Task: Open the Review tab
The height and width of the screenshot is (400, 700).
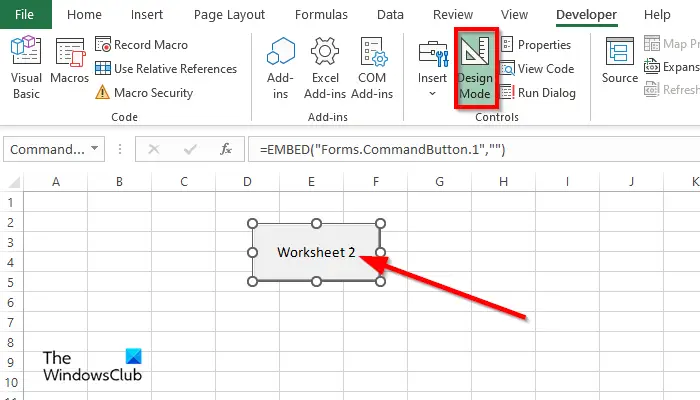Action: [x=453, y=15]
